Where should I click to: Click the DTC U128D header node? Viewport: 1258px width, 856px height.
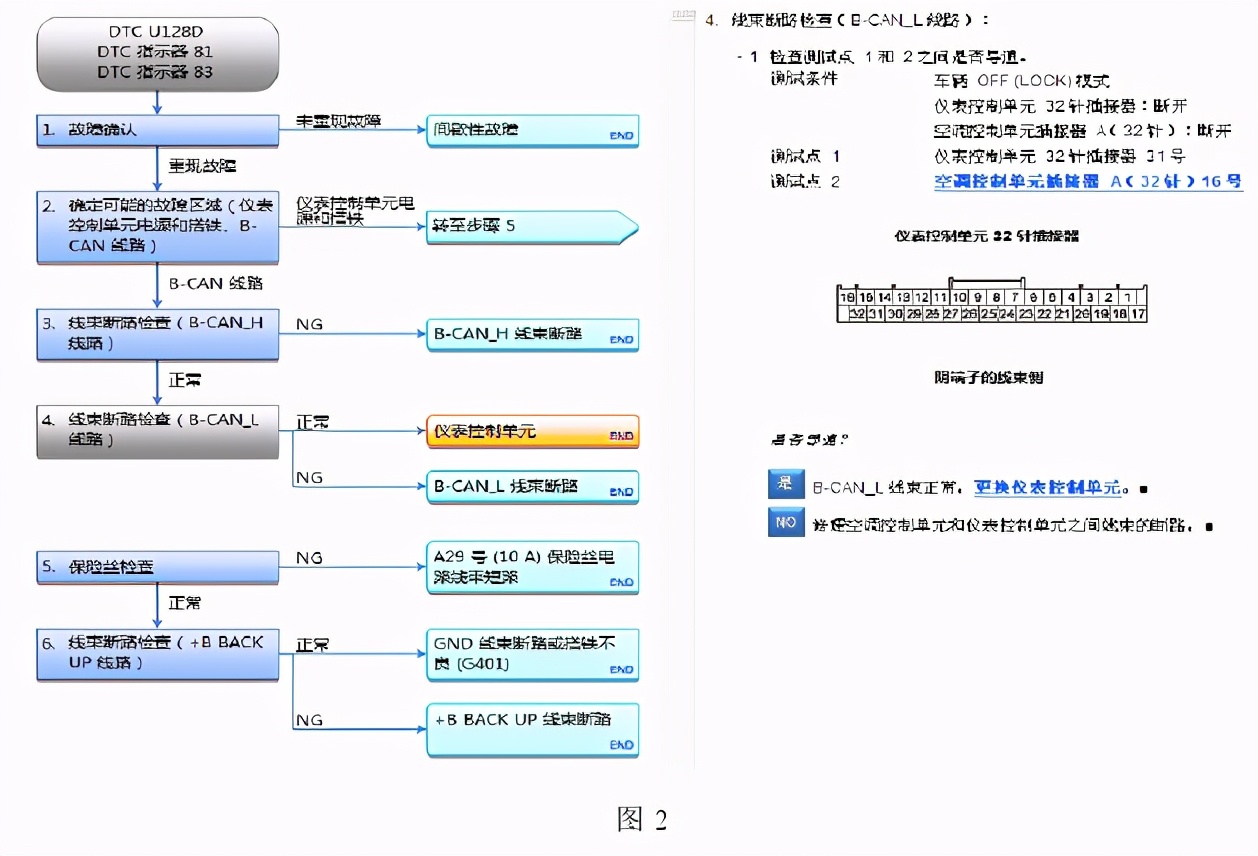[x=156, y=53]
